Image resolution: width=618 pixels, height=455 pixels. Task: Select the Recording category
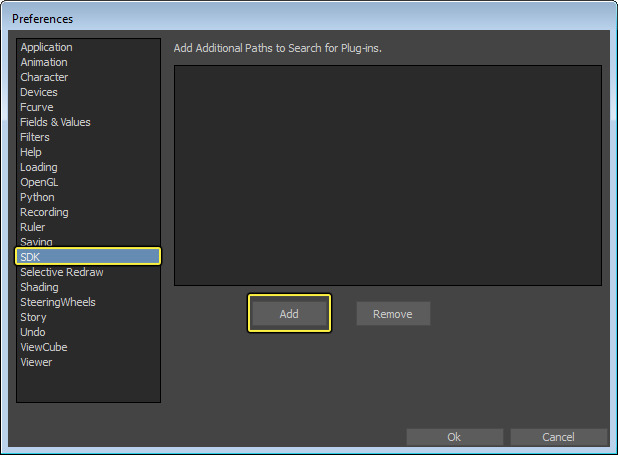click(44, 212)
